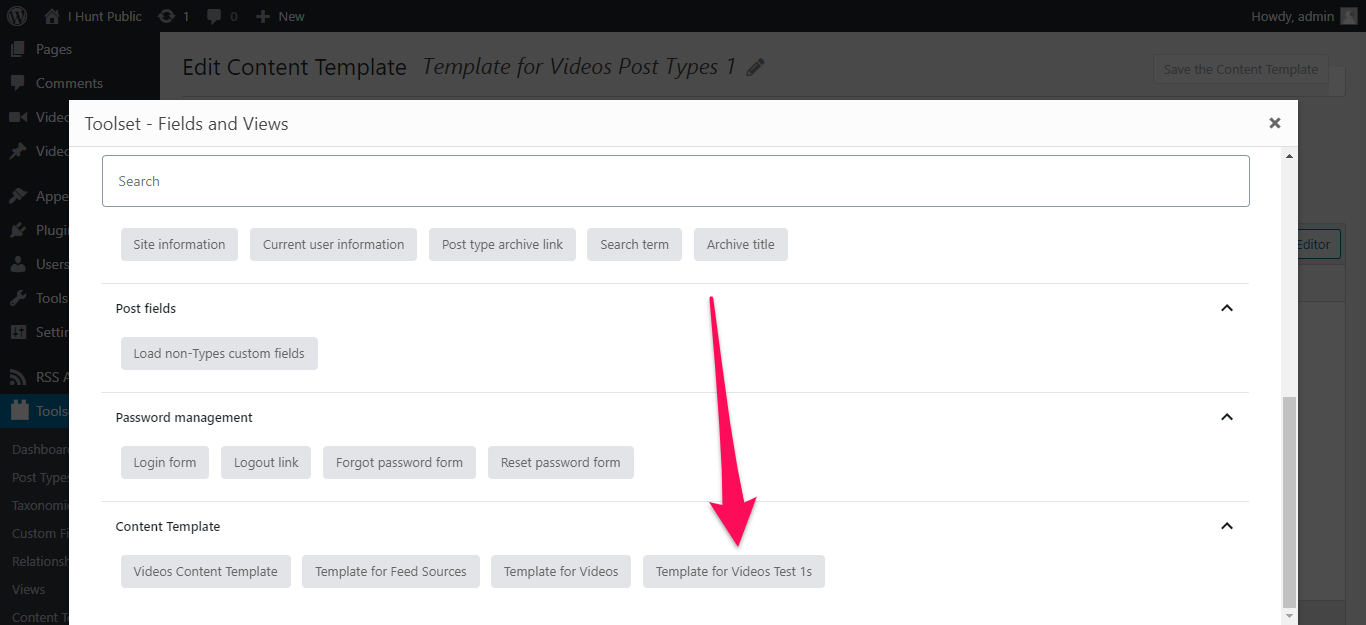
Task: Click the New content plus button
Action: pyautogui.click(x=280, y=16)
